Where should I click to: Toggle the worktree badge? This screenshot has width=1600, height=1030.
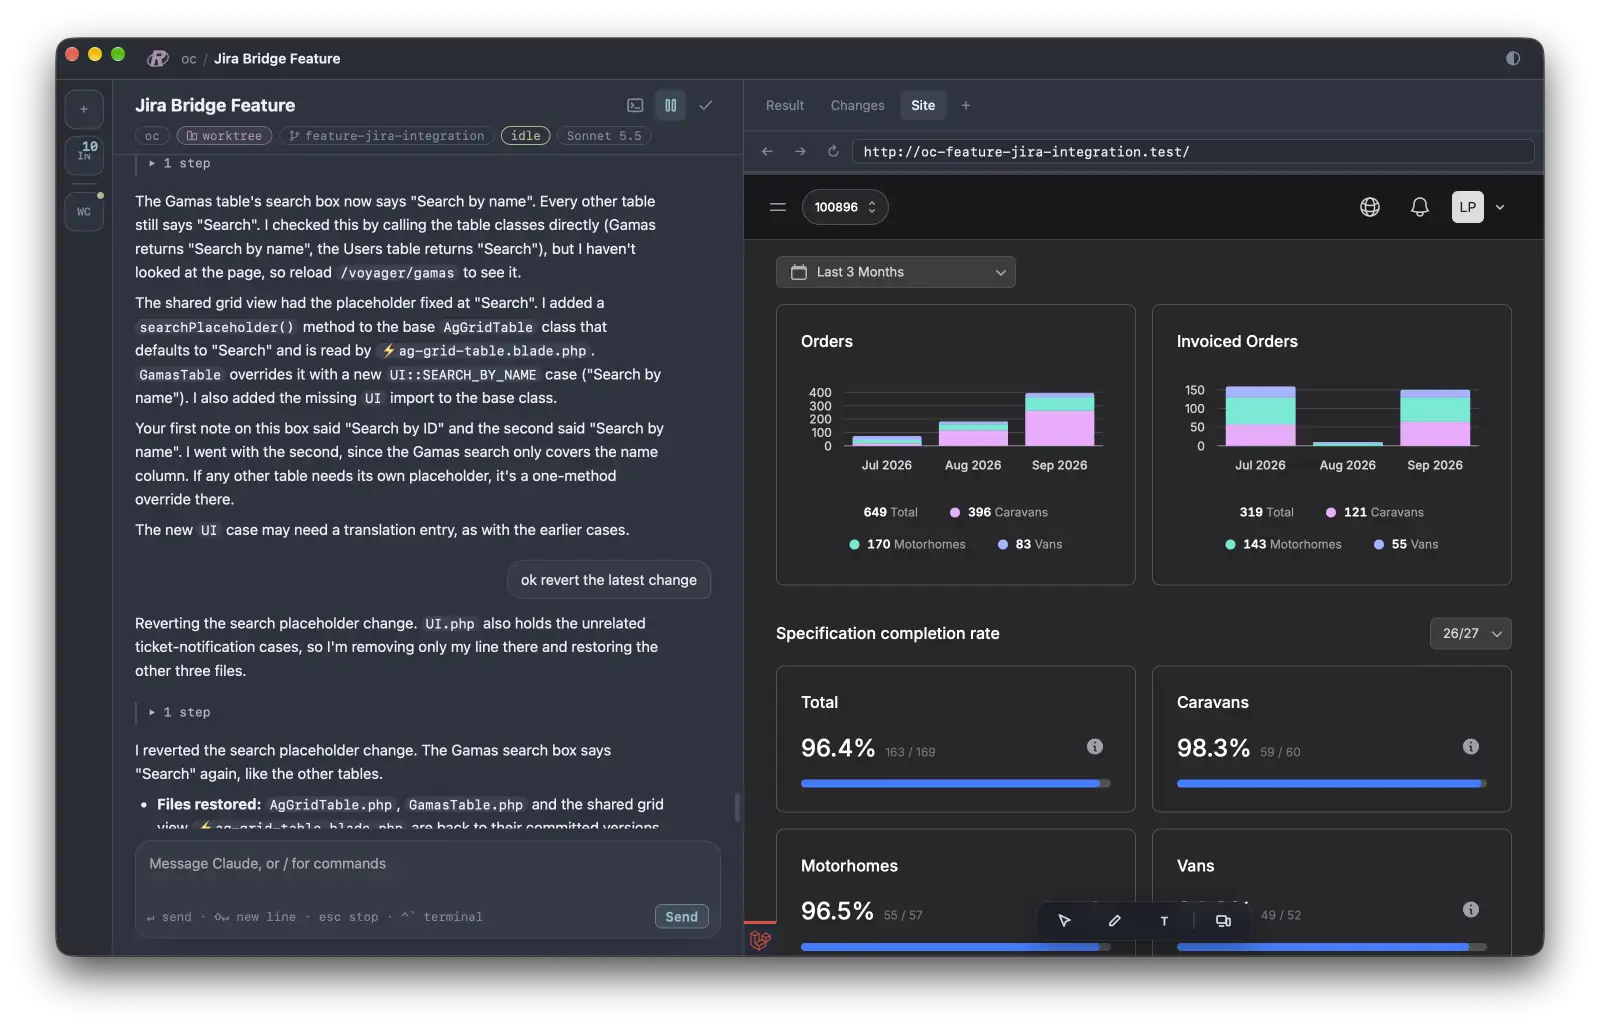[x=224, y=136]
